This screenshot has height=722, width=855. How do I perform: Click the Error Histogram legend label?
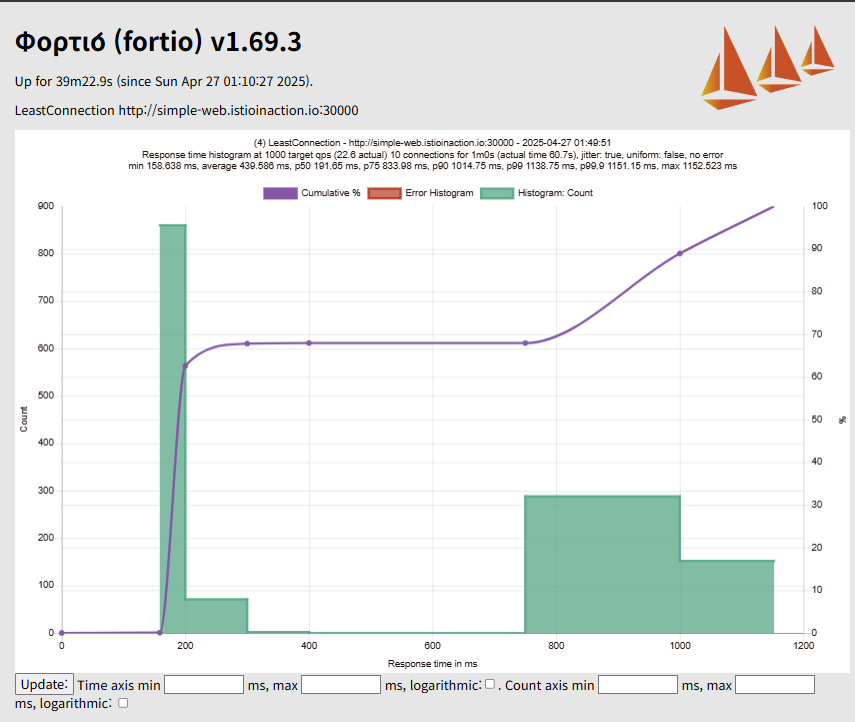pos(439,193)
